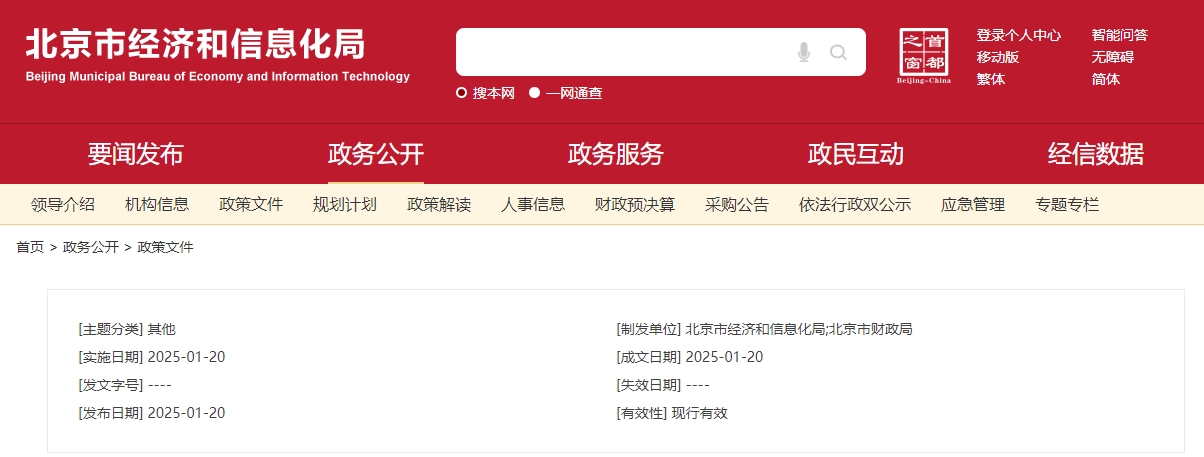Open 无障碍 accessibility mode
1204x457 pixels.
click(1113, 57)
